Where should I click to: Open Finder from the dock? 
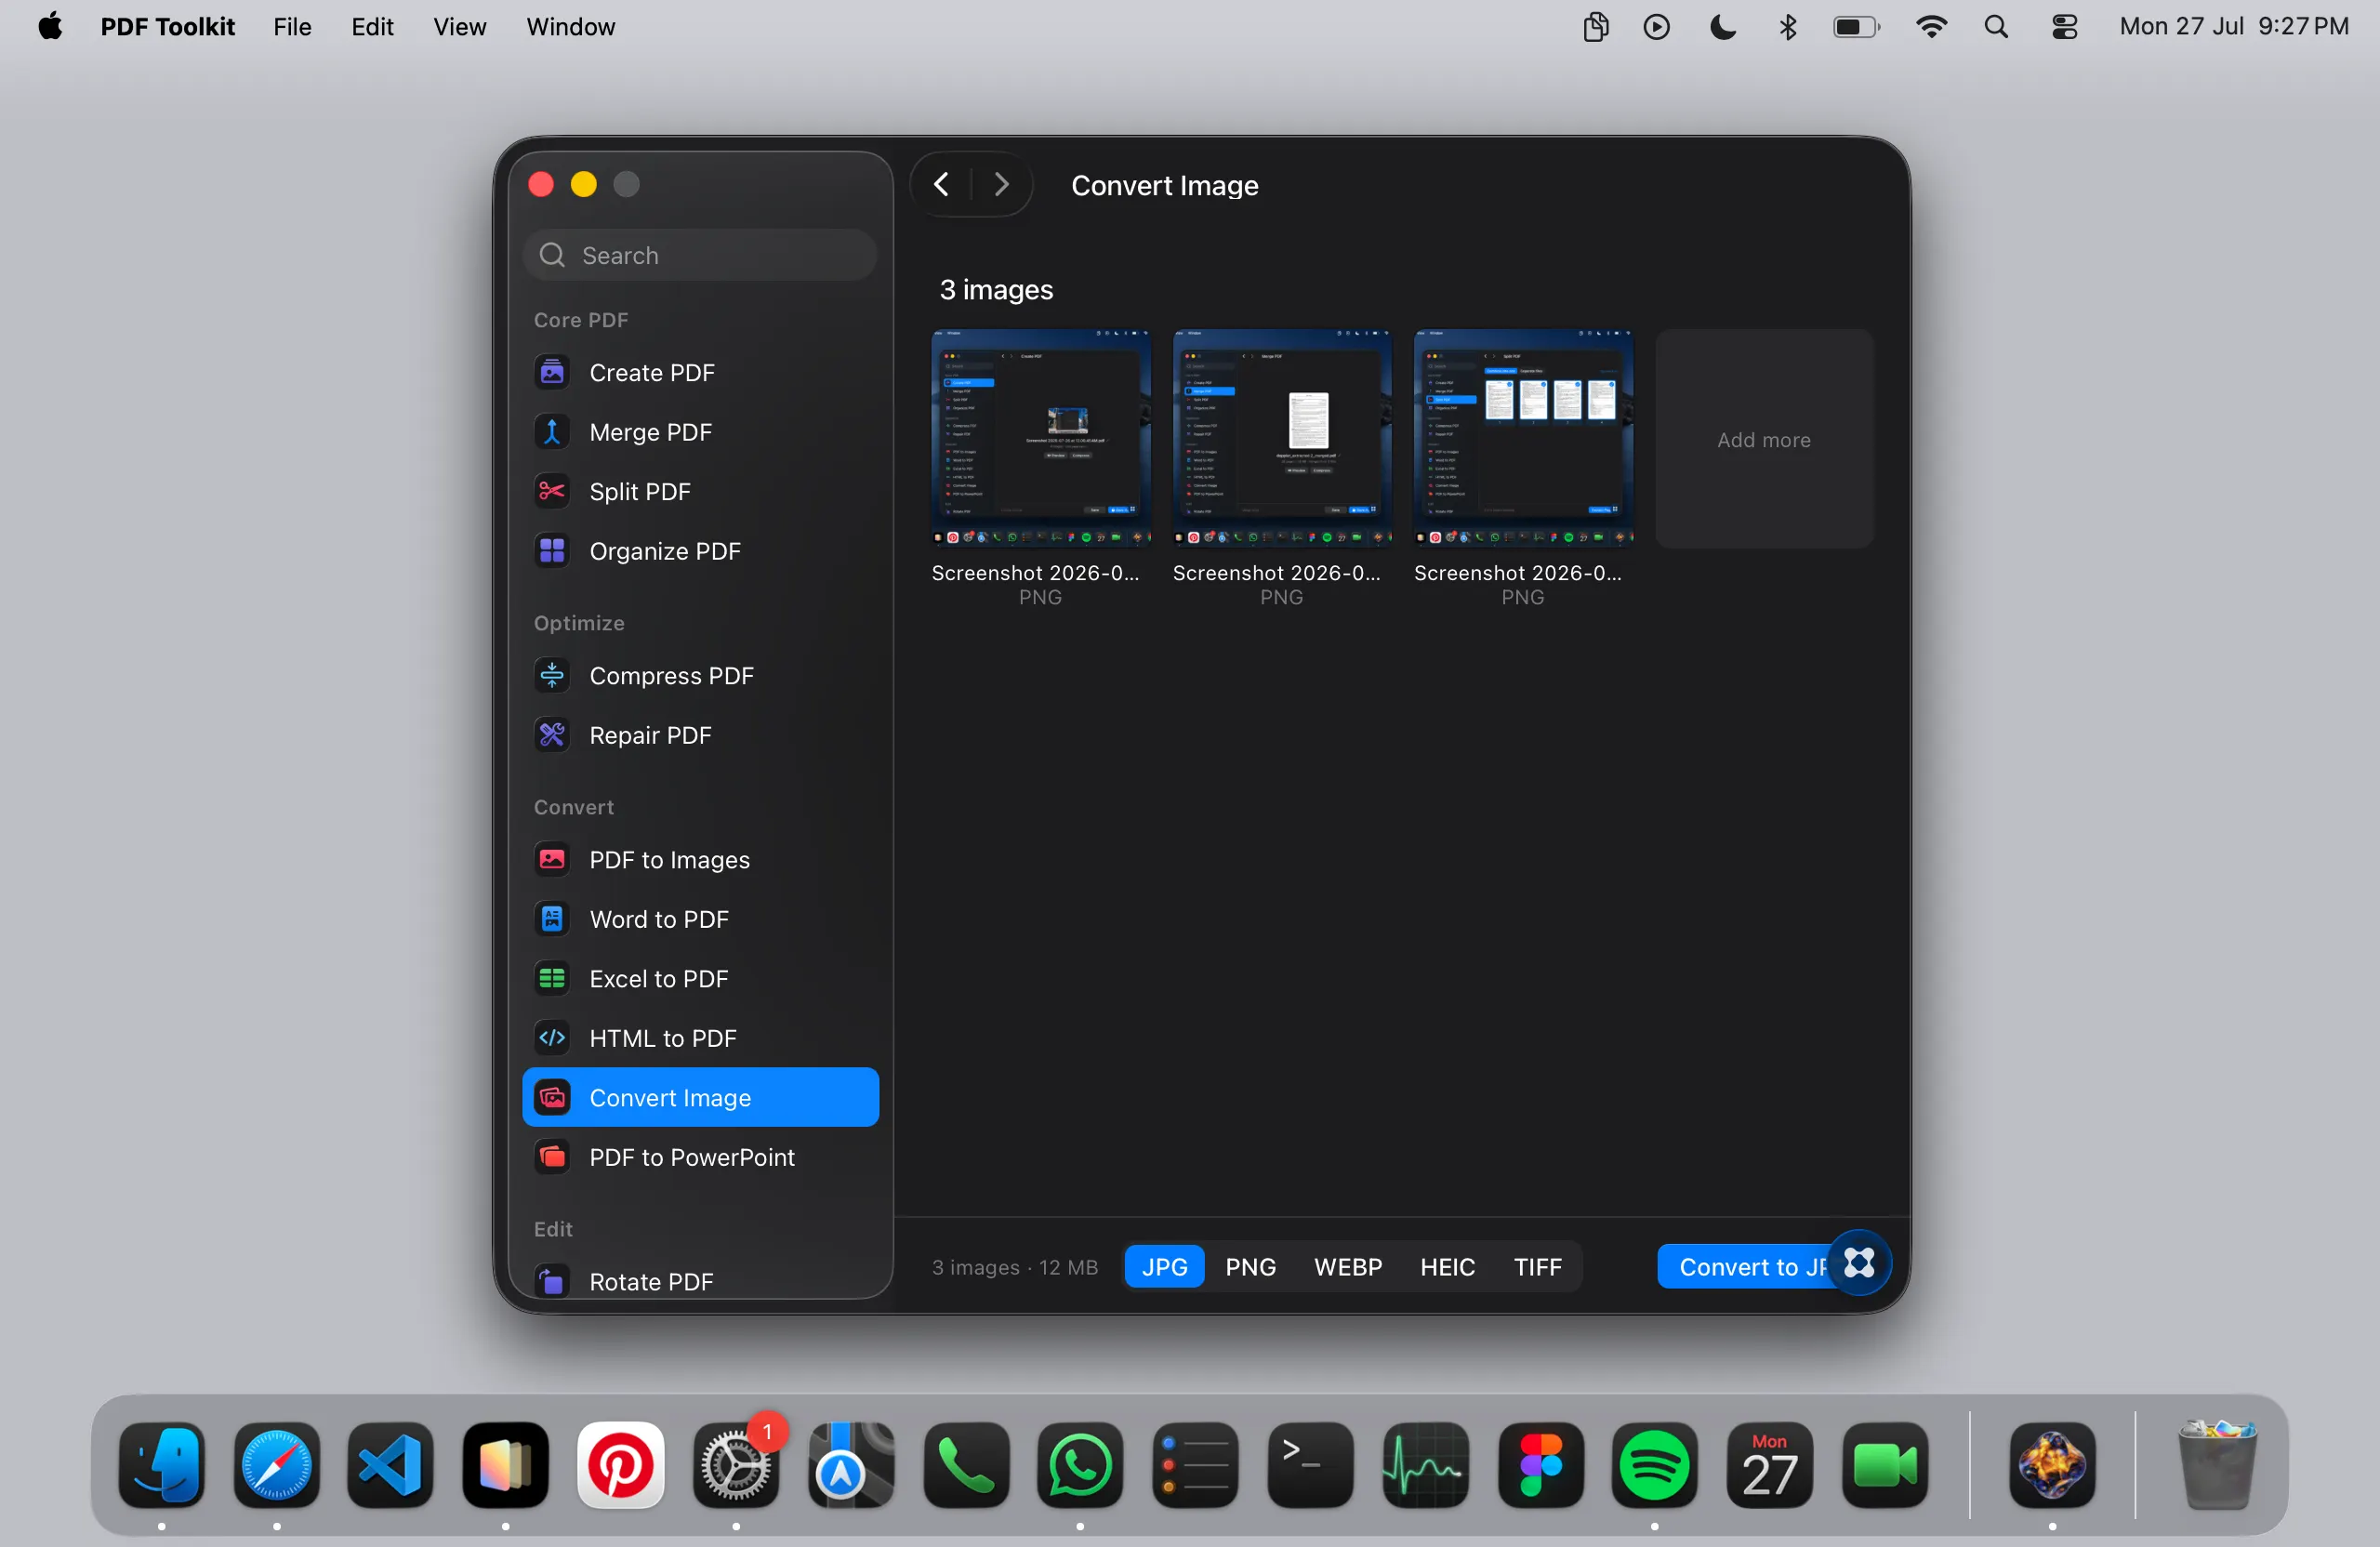162,1465
